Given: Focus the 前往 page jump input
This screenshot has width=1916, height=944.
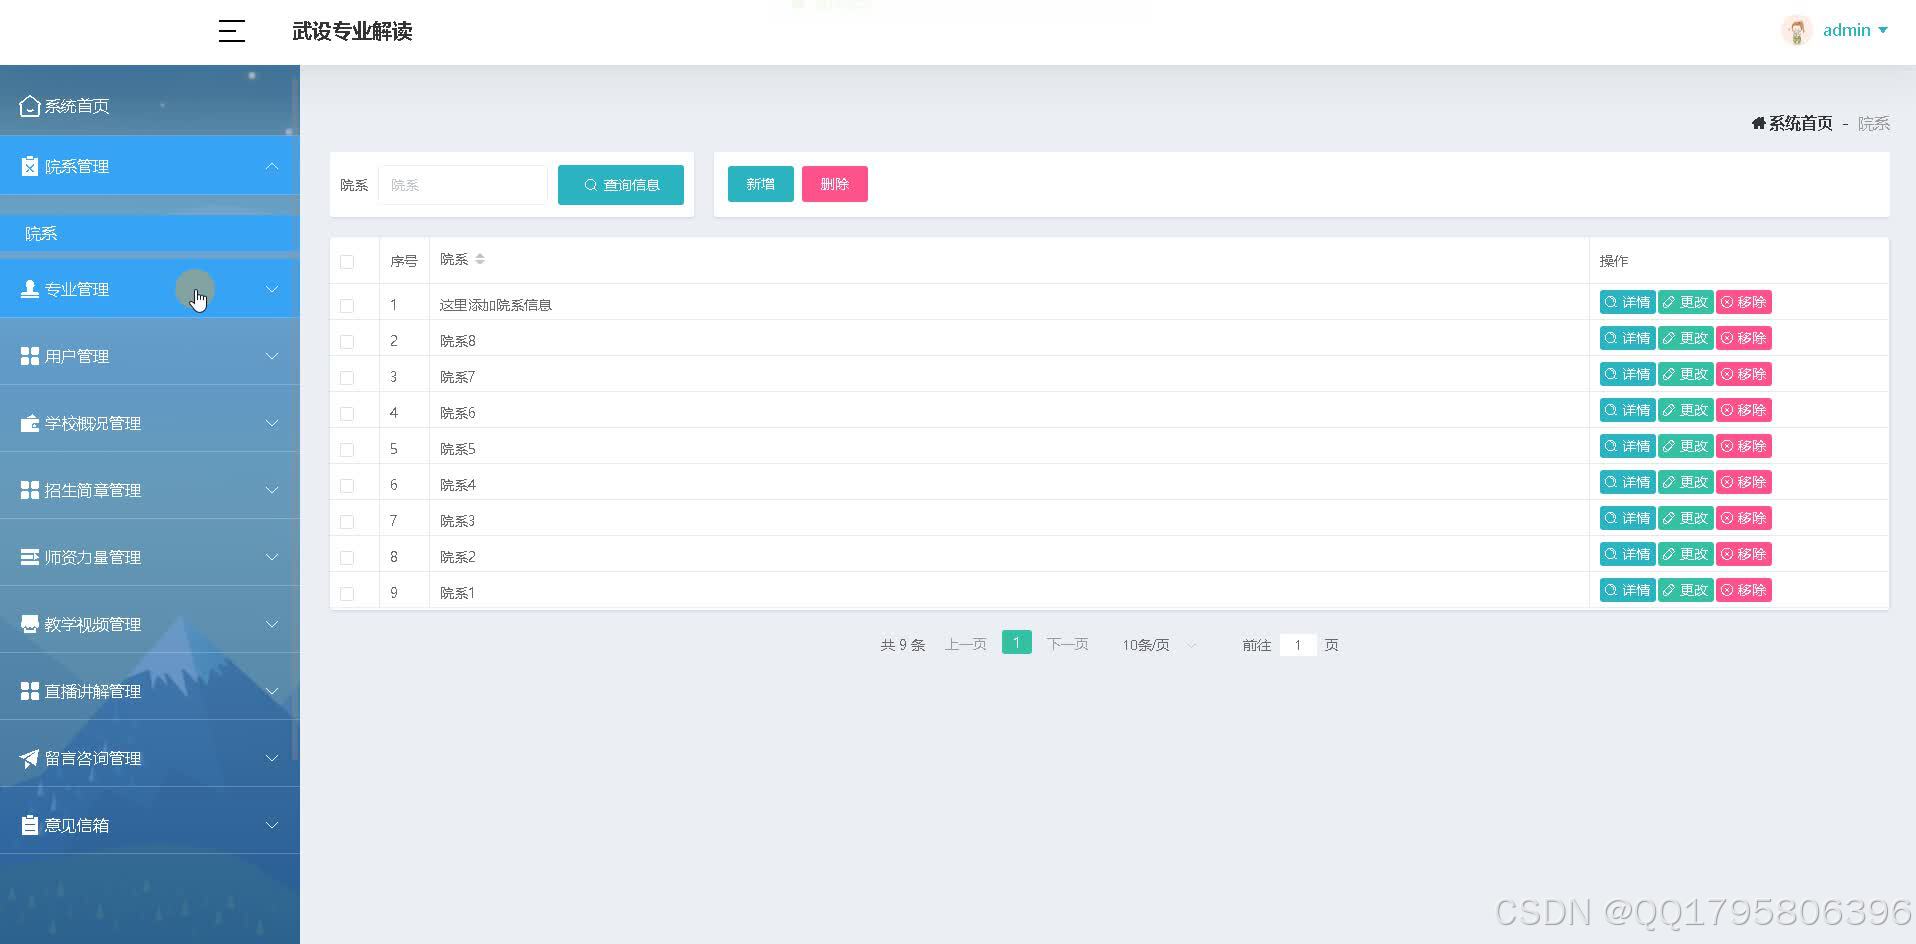Looking at the screenshot, I should pyautogui.click(x=1297, y=645).
